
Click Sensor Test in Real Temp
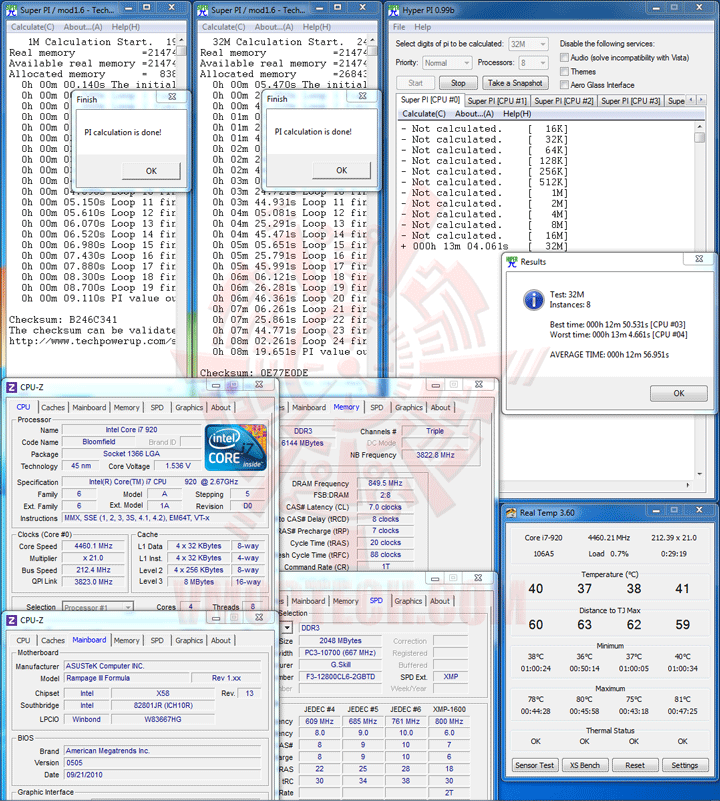pos(535,765)
